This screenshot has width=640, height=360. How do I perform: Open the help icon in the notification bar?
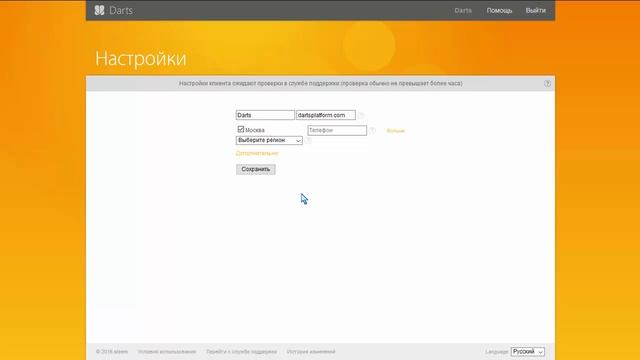[547, 83]
